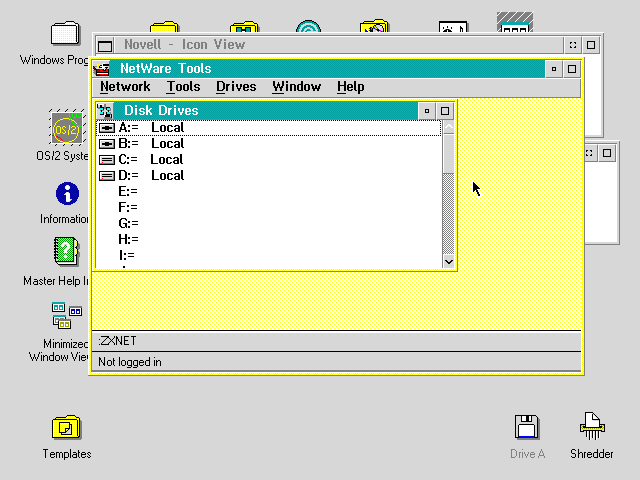Screen dimensions: 640x480
Task: Click the Disk Drives list scroll up arrow
Action: tap(449, 127)
